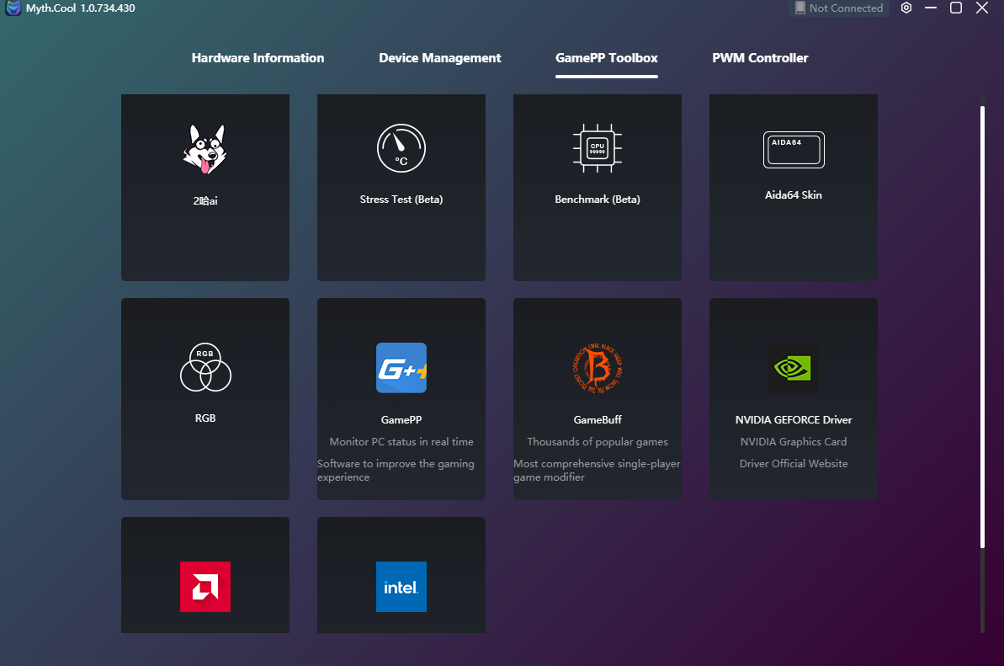
Task: Open the red AMD logo tile
Action: [x=205, y=587]
